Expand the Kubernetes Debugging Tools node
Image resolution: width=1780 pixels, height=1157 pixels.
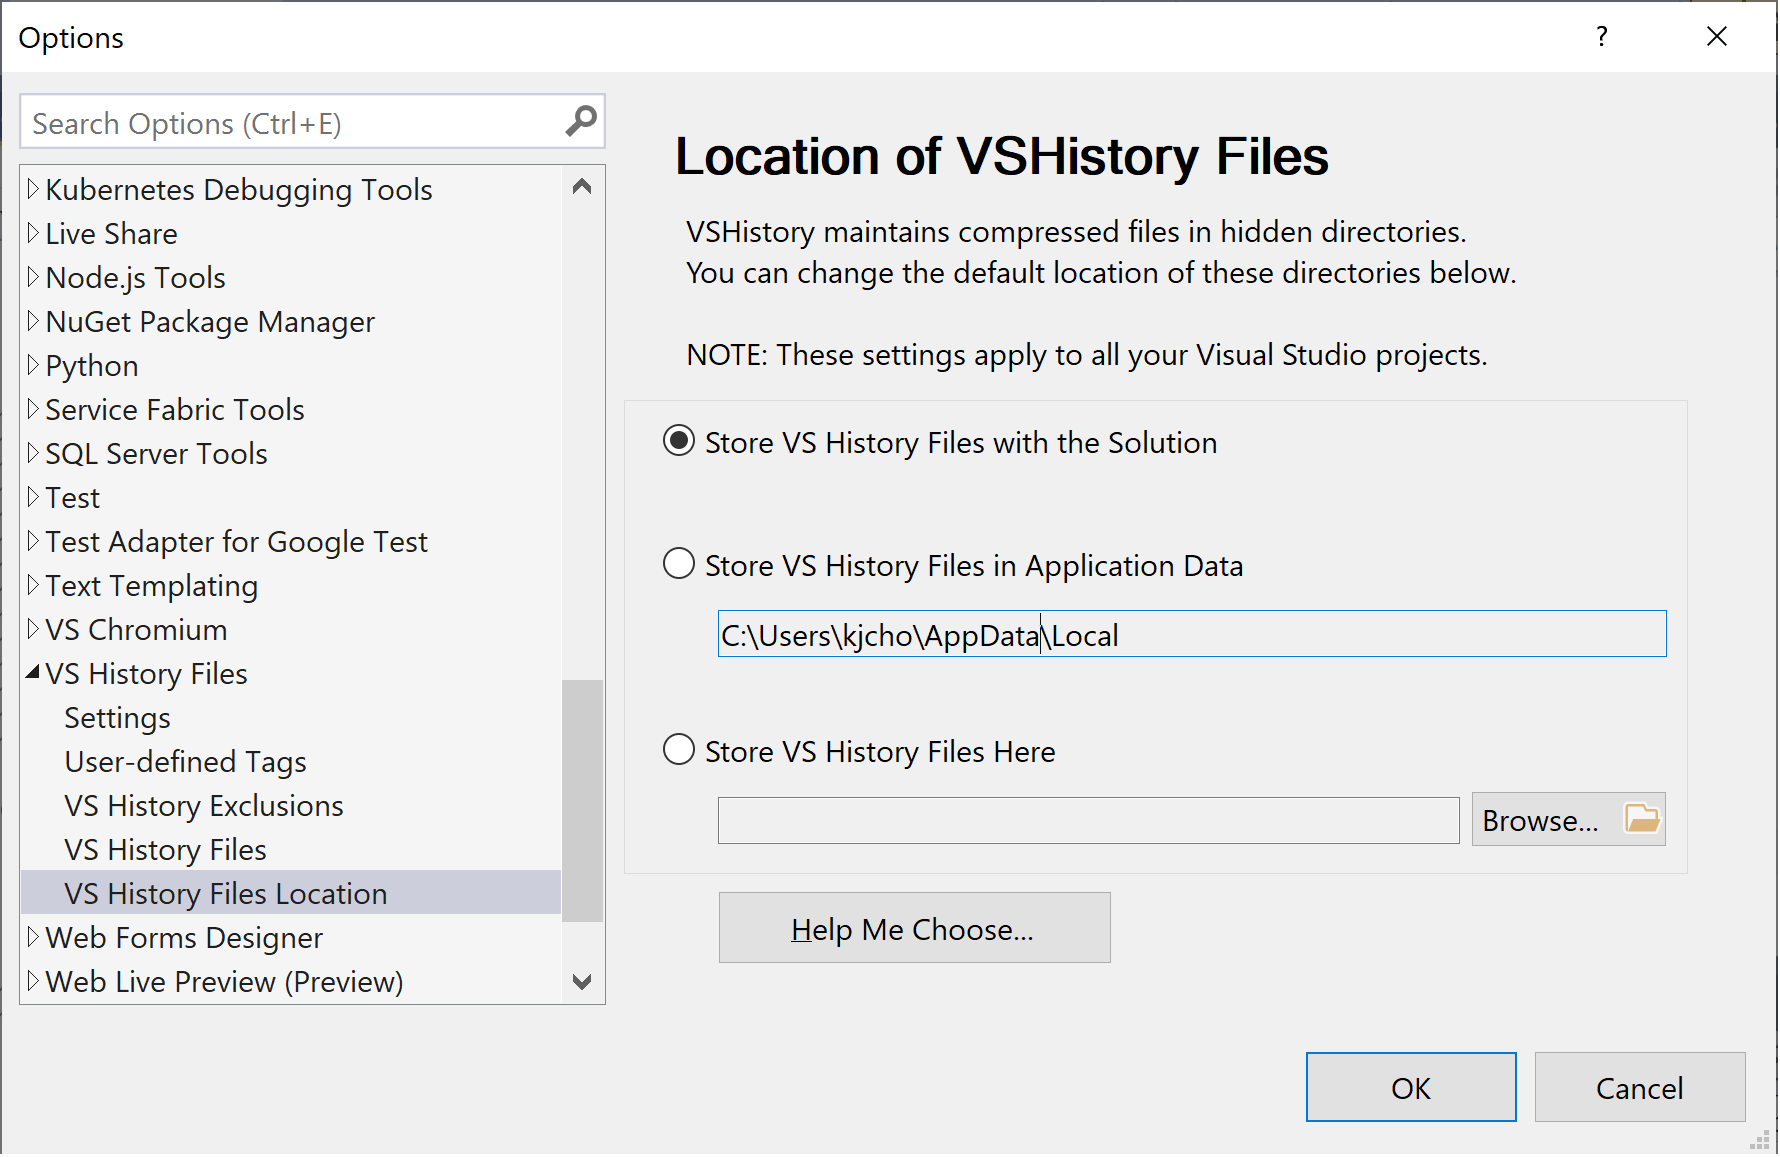[x=33, y=189]
